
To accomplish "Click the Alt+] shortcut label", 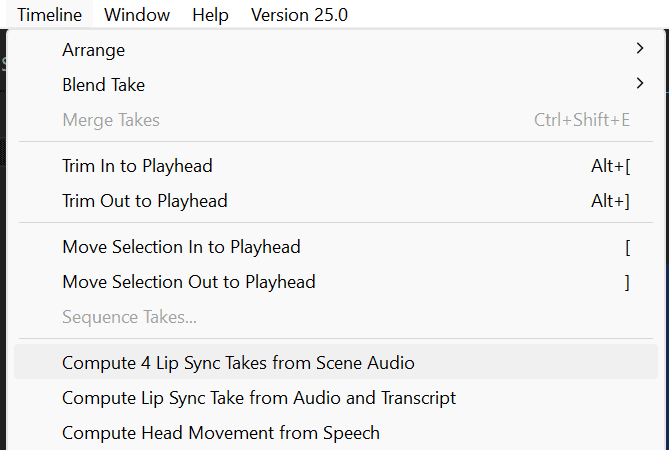I will click(611, 201).
